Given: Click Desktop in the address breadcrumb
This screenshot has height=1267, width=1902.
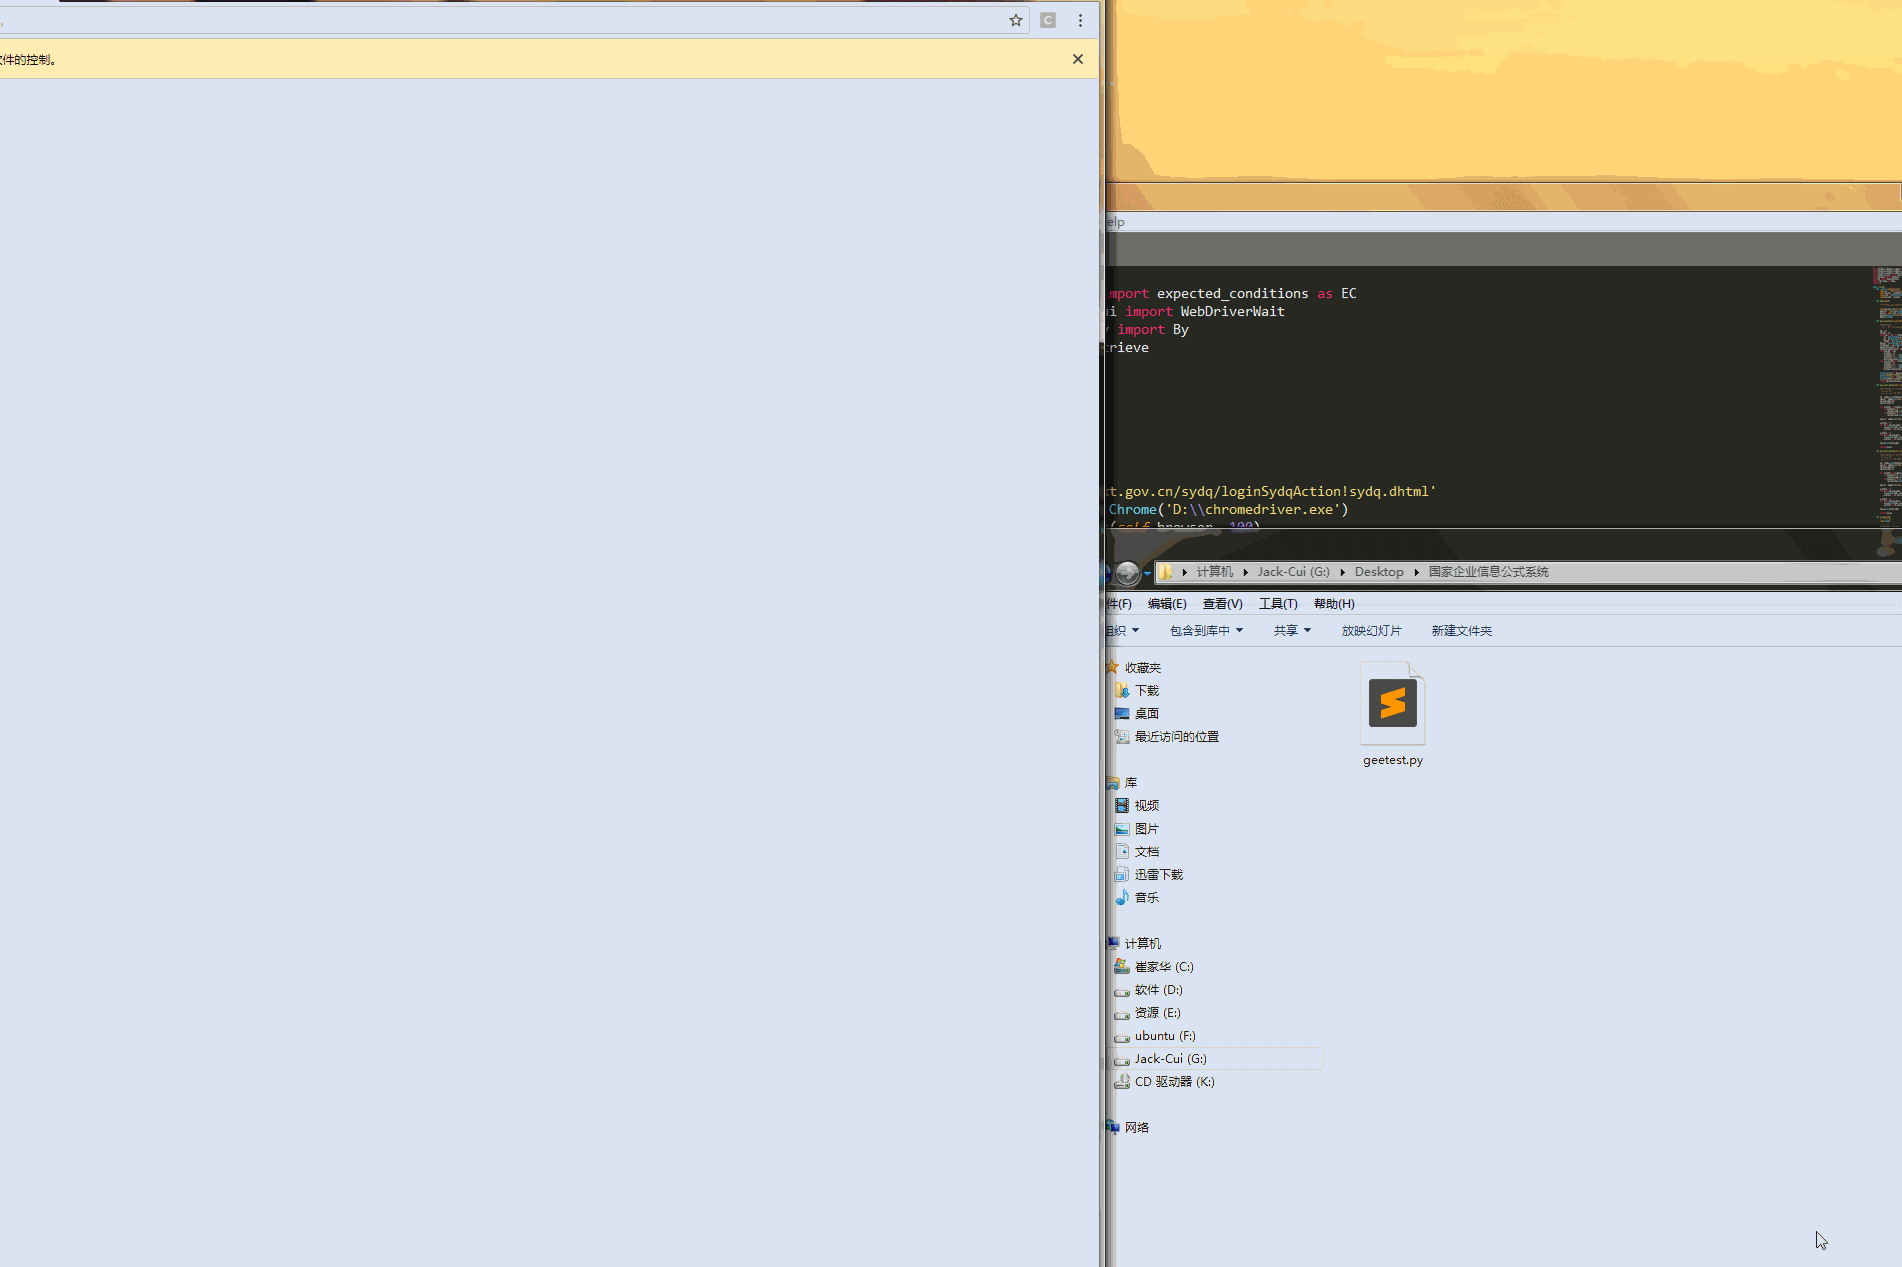Looking at the screenshot, I should [1379, 572].
